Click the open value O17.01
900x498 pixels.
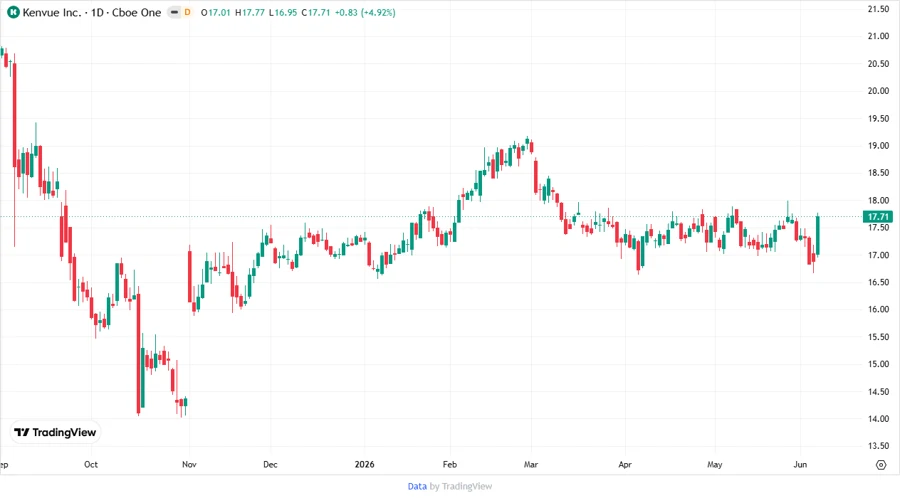[x=215, y=12]
